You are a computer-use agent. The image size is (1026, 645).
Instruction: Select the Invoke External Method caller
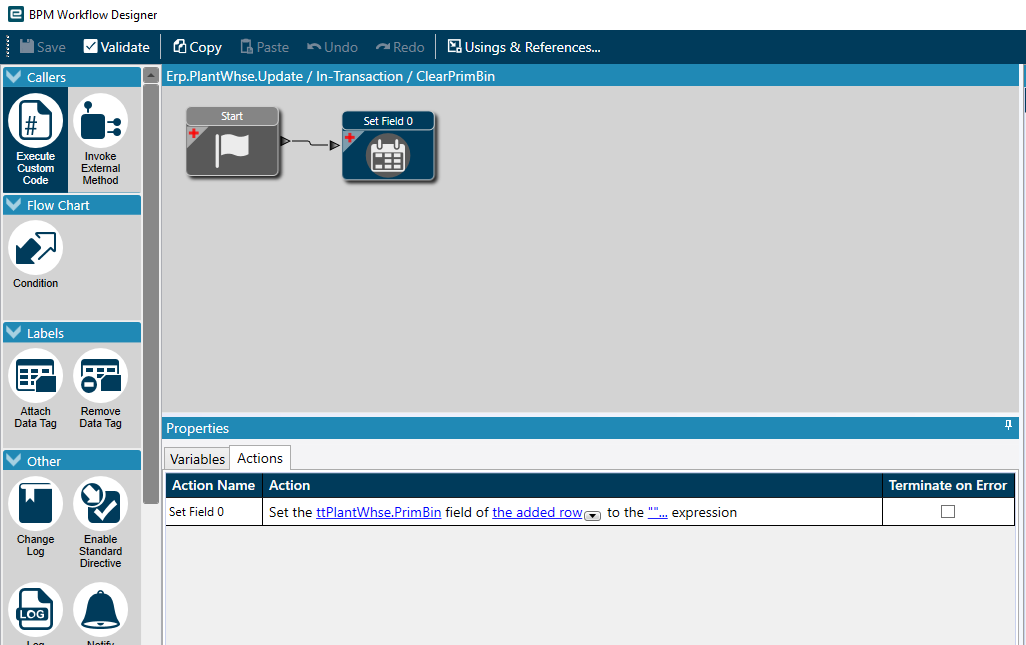[100, 139]
